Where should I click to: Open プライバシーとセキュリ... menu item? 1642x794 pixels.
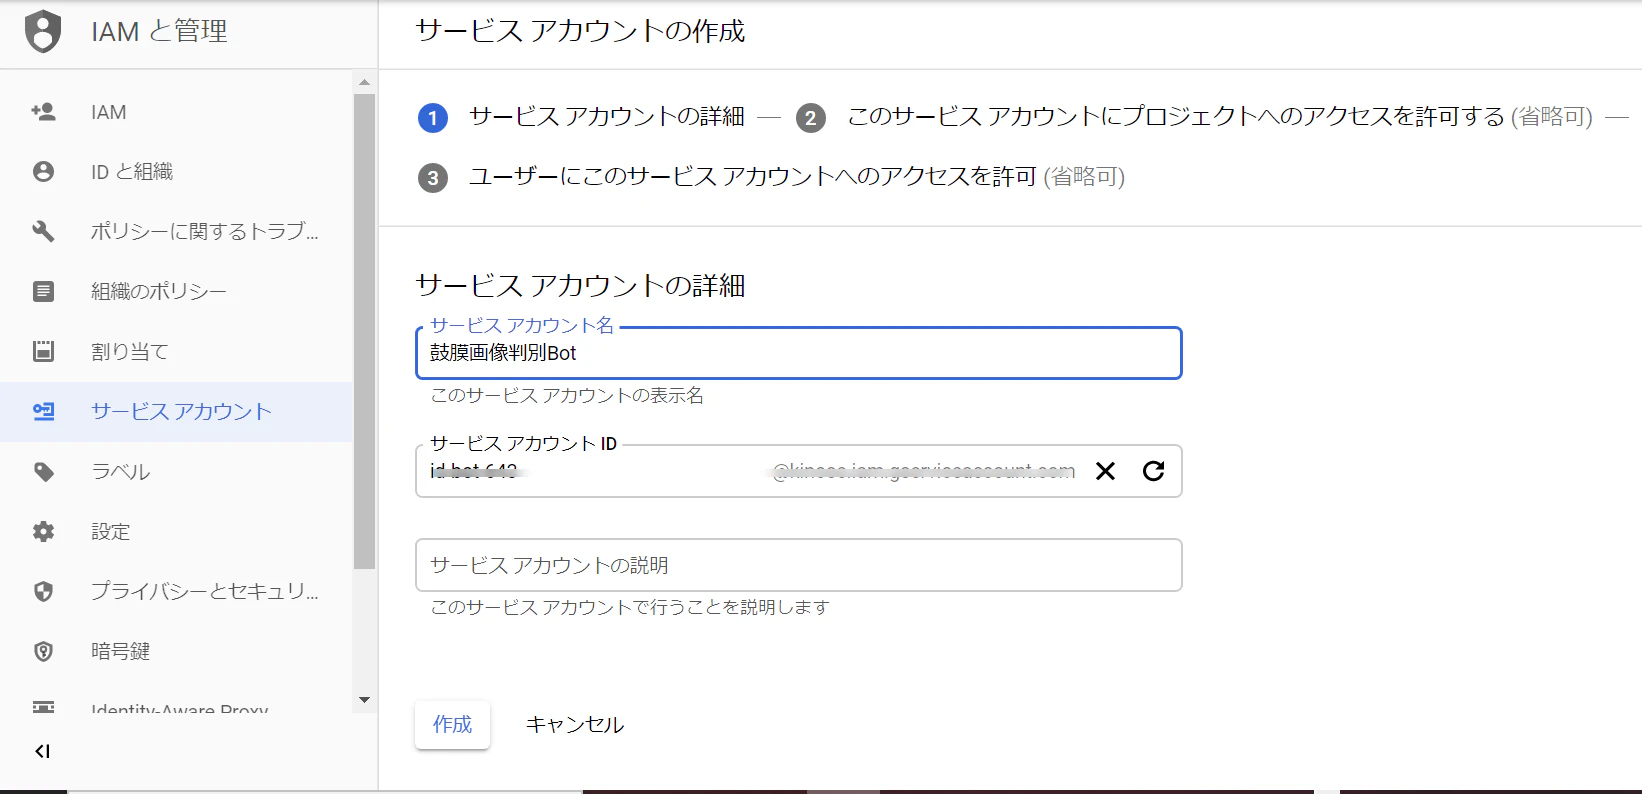pos(176,591)
